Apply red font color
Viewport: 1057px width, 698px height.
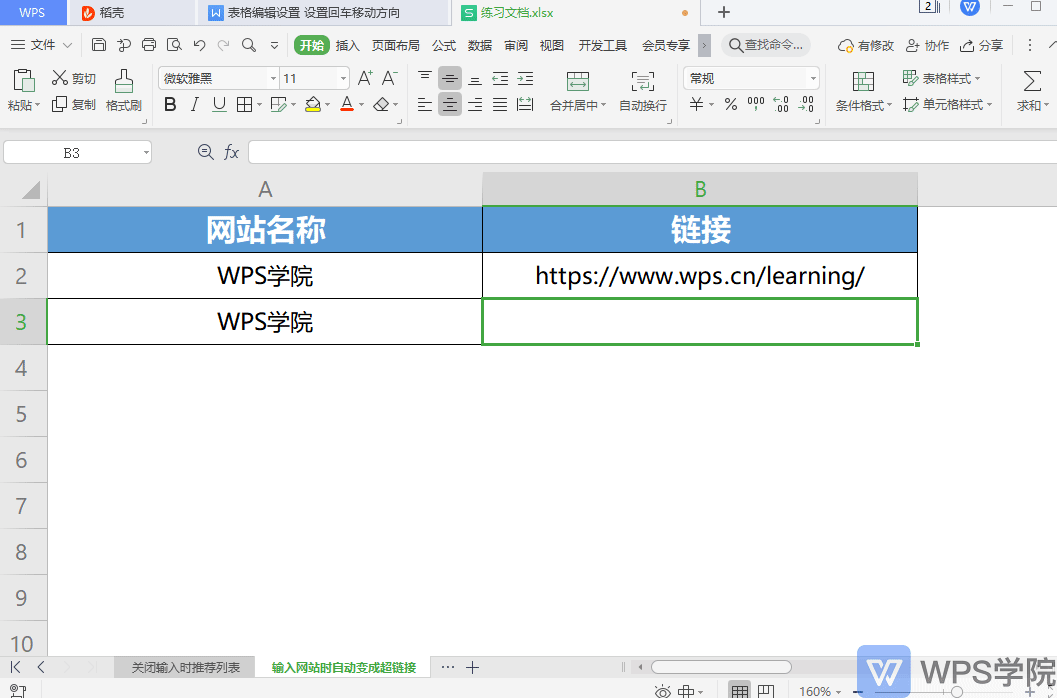point(346,105)
